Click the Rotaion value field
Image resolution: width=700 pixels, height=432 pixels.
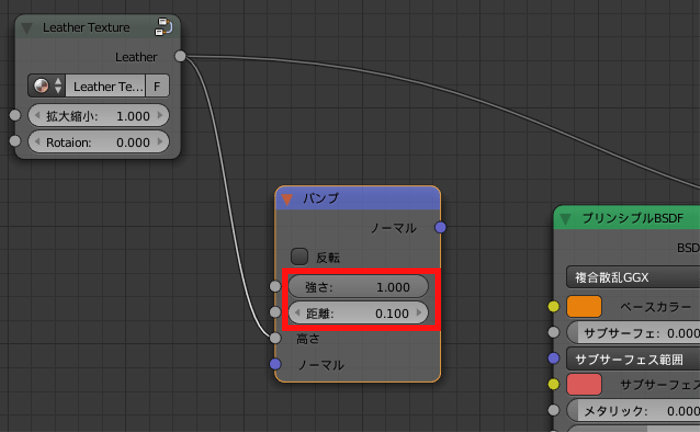tap(99, 142)
